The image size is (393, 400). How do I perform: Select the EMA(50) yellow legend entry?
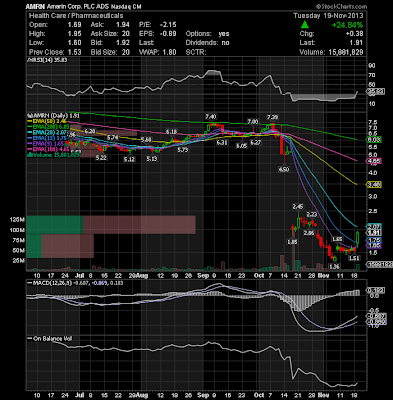tap(49, 122)
